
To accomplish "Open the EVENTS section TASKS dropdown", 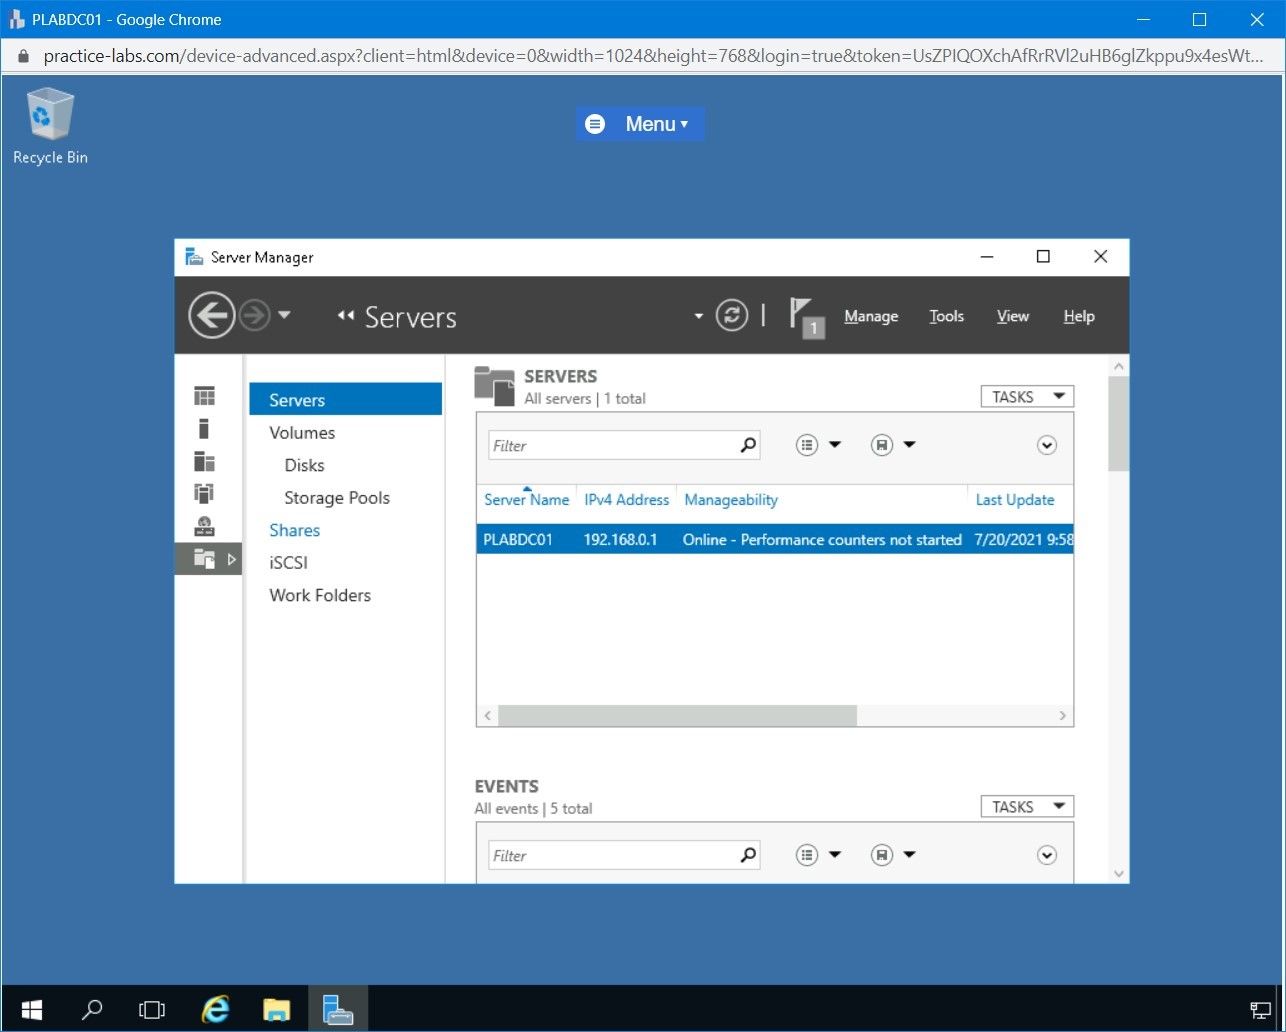I will click(x=1027, y=807).
